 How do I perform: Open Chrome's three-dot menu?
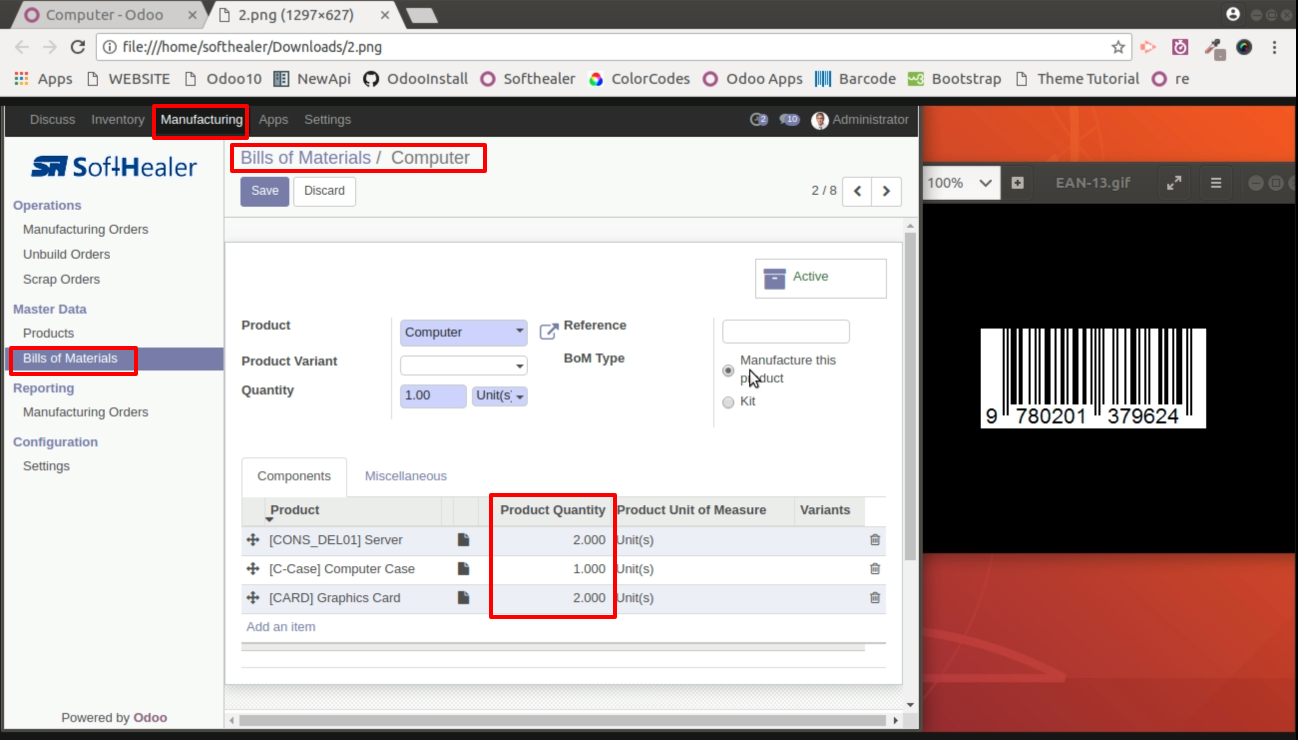pyautogui.click(x=1275, y=47)
